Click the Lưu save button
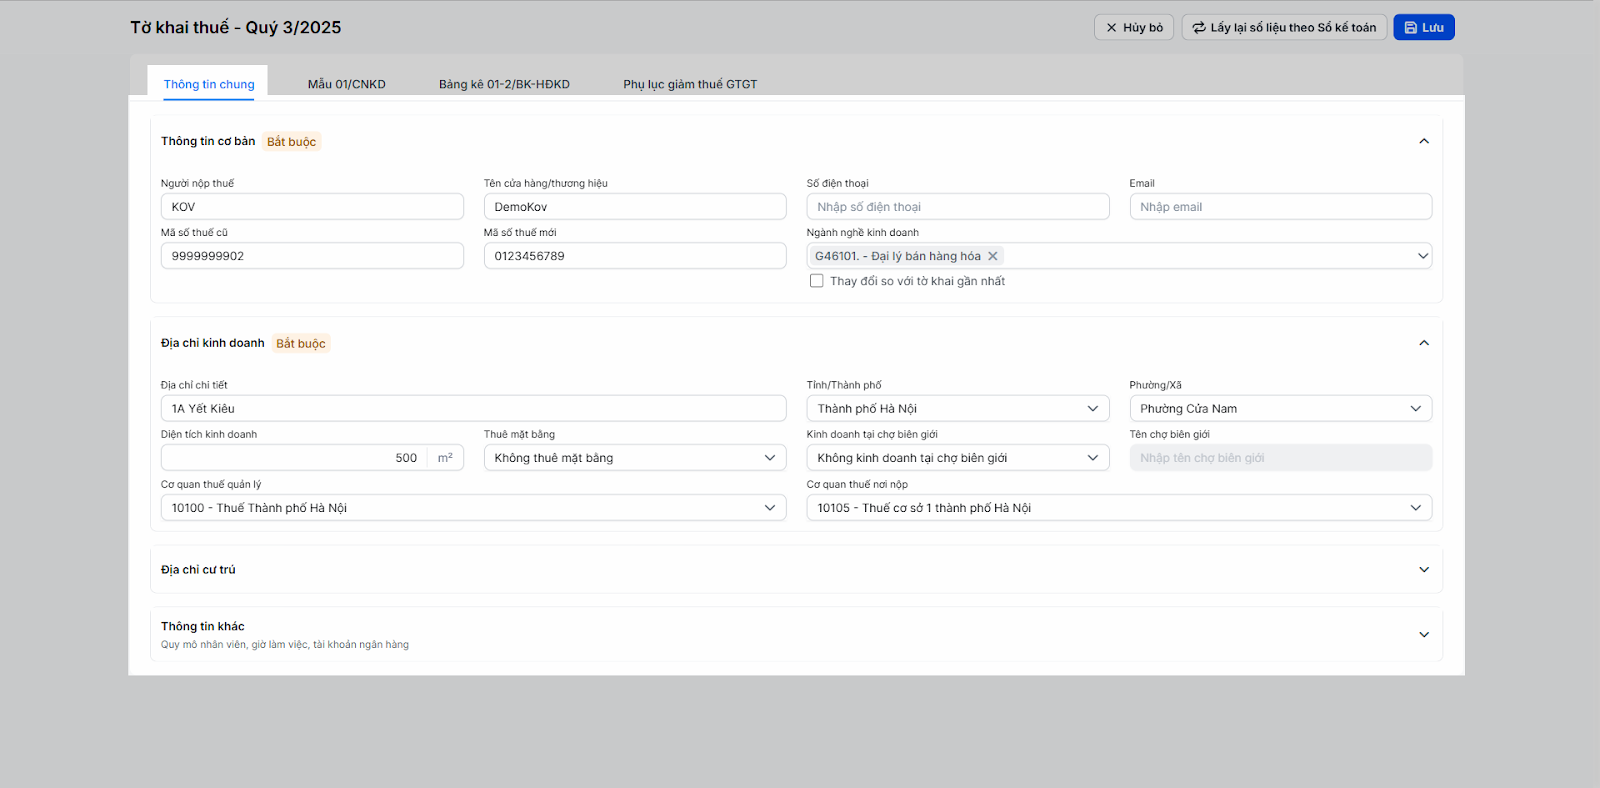Viewport: 1600px width, 788px height. (x=1424, y=27)
